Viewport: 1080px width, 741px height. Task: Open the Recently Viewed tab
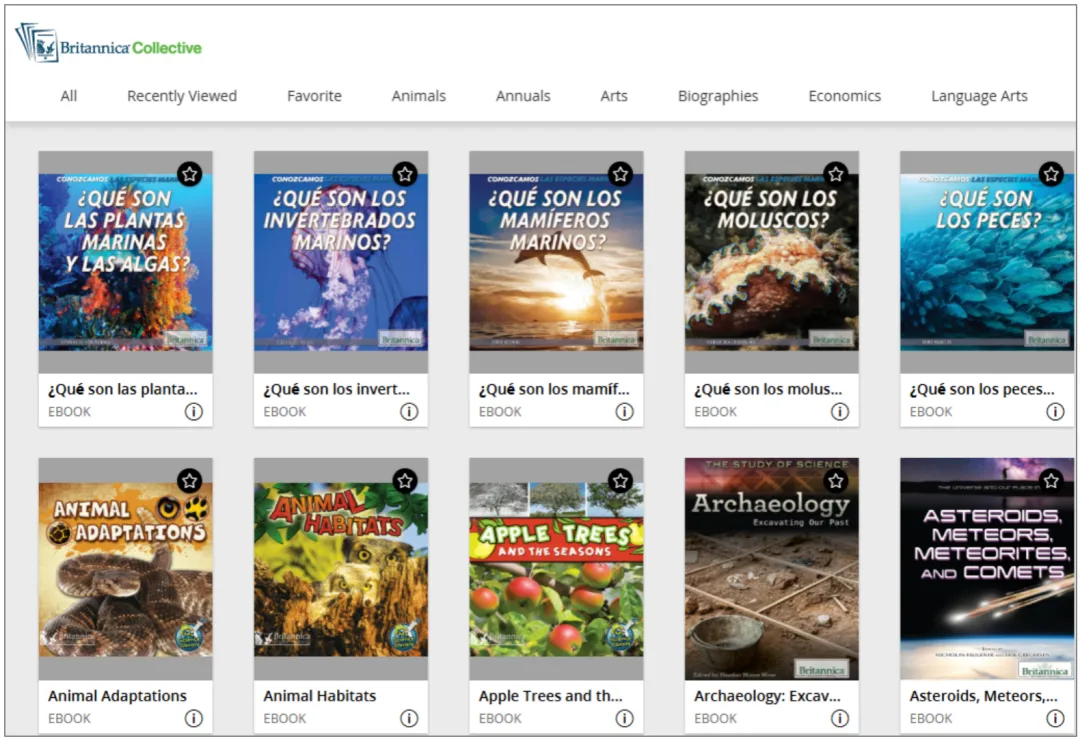[182, 96]
